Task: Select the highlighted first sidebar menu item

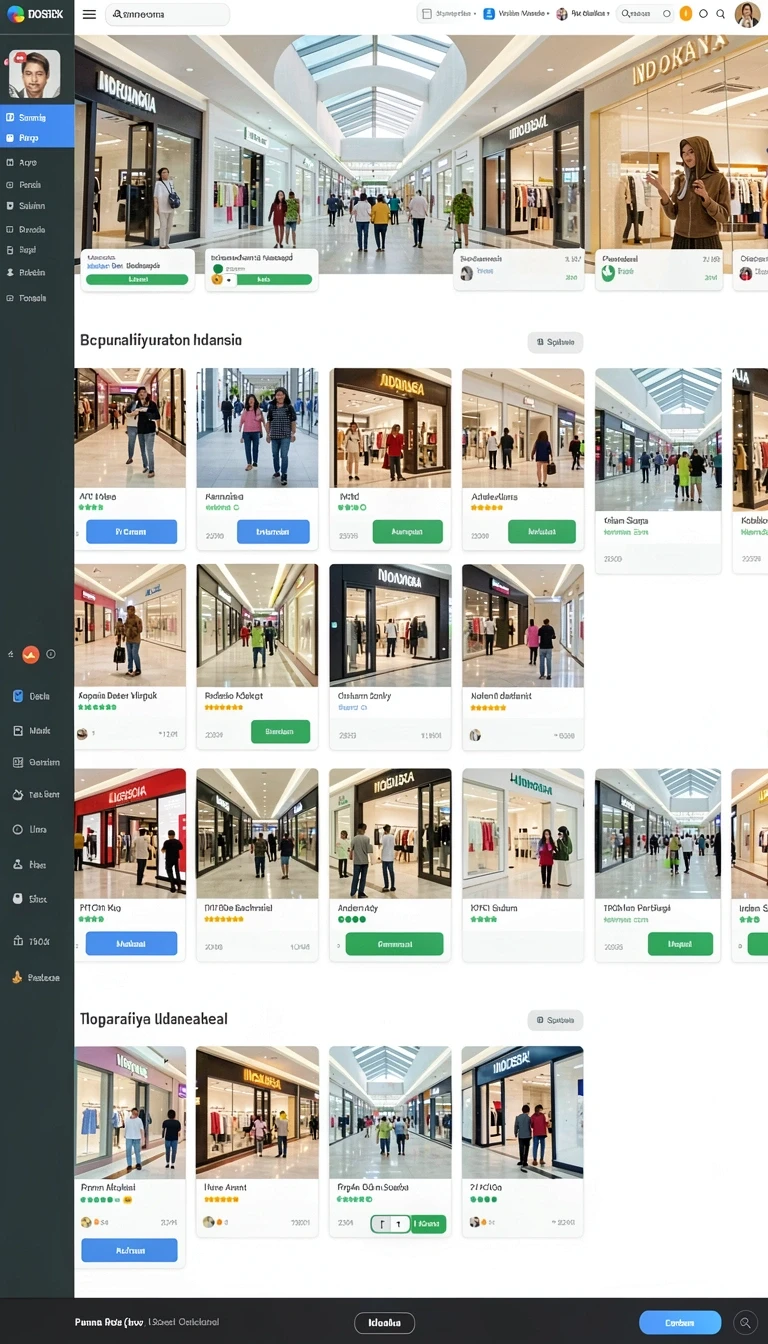Action: 37,117
